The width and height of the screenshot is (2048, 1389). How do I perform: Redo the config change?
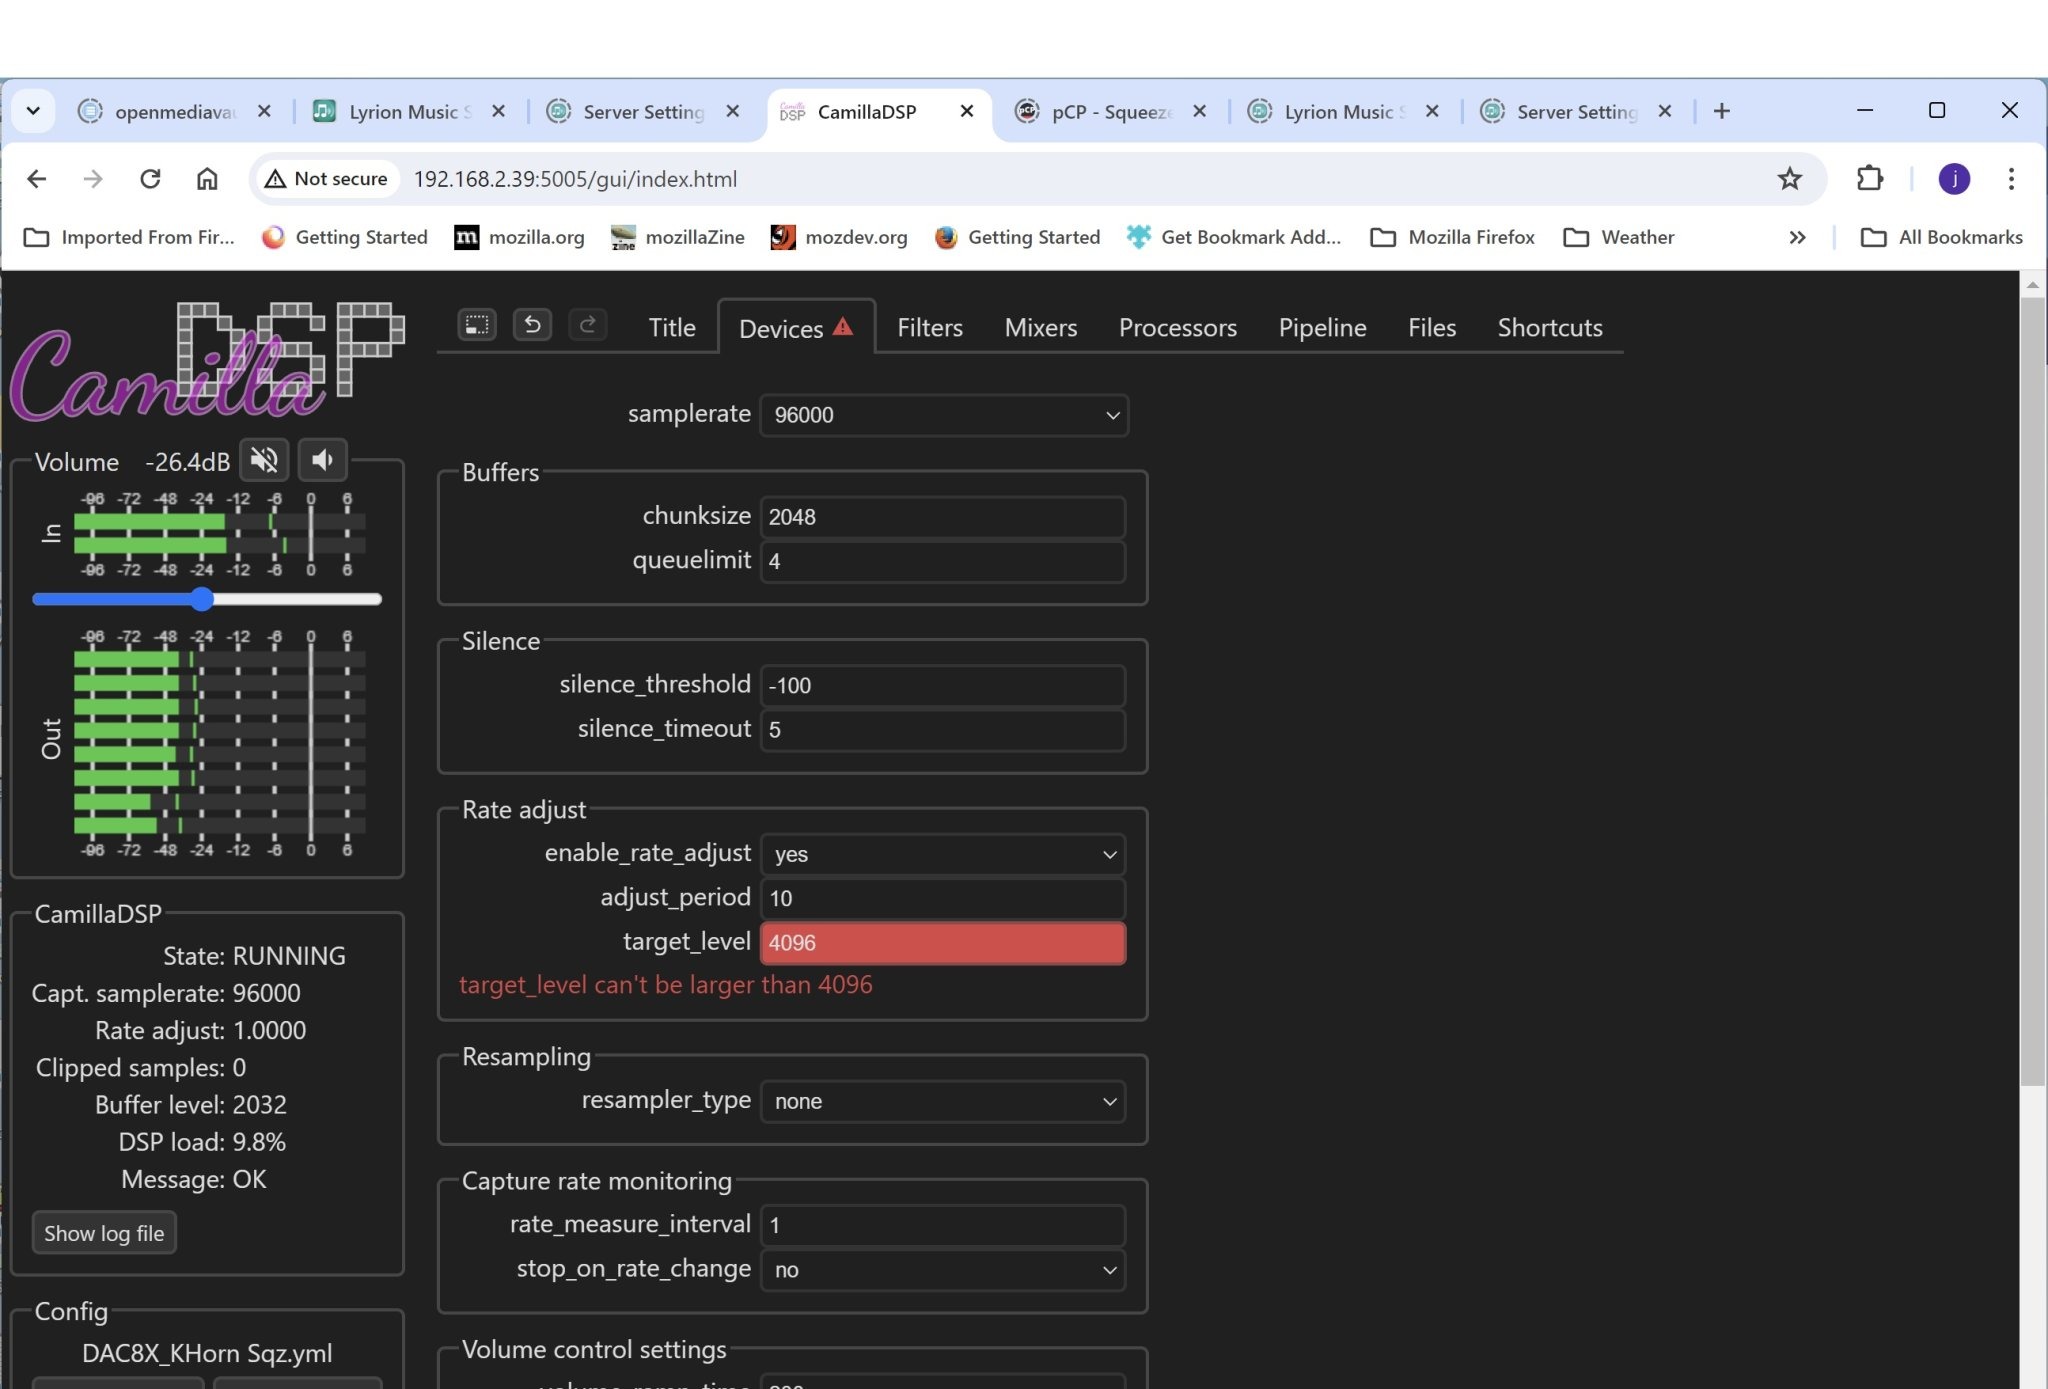click(x=588, y=325)
